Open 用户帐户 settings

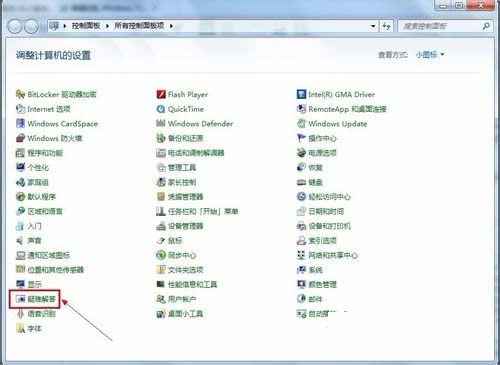tap(176, 299)
